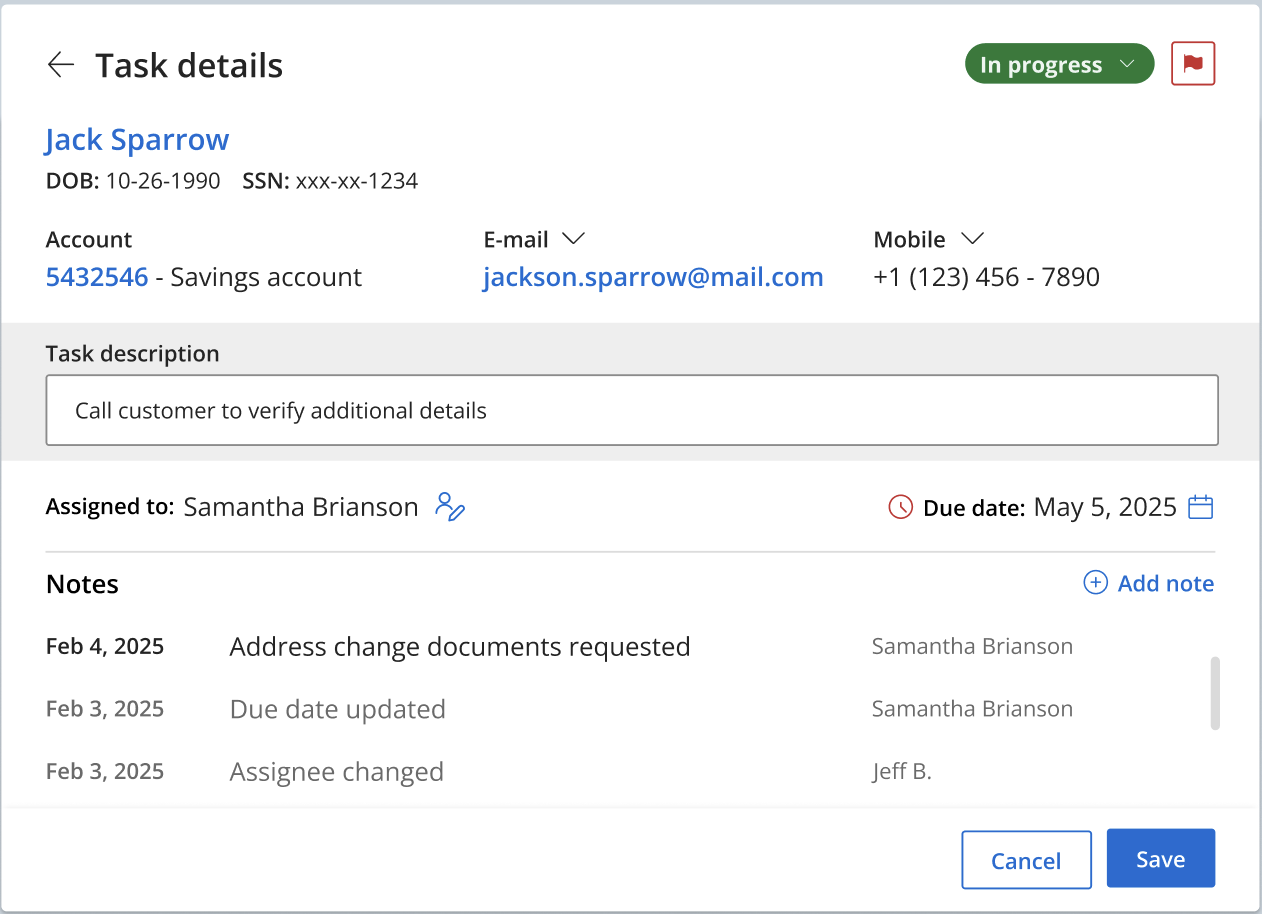Screen dimensions: 1262x914
Task: Click the Savings account text
Action: tap(266, 277)
